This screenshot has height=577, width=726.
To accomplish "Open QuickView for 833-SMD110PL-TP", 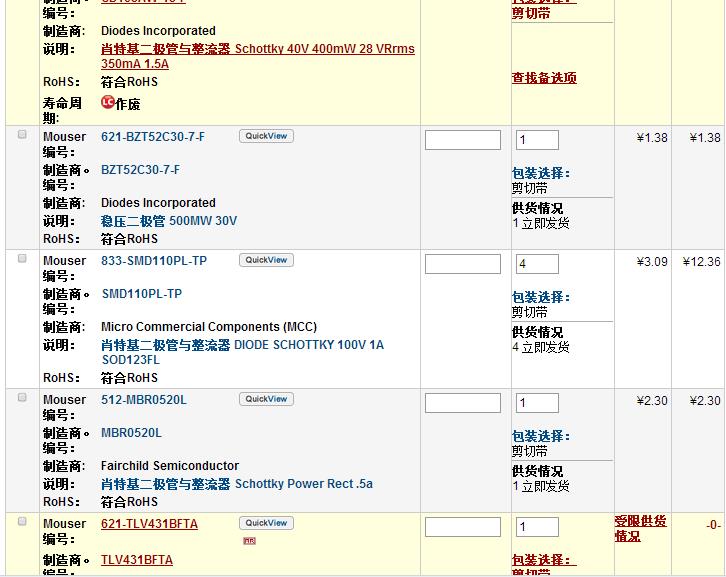I will 266,260.
